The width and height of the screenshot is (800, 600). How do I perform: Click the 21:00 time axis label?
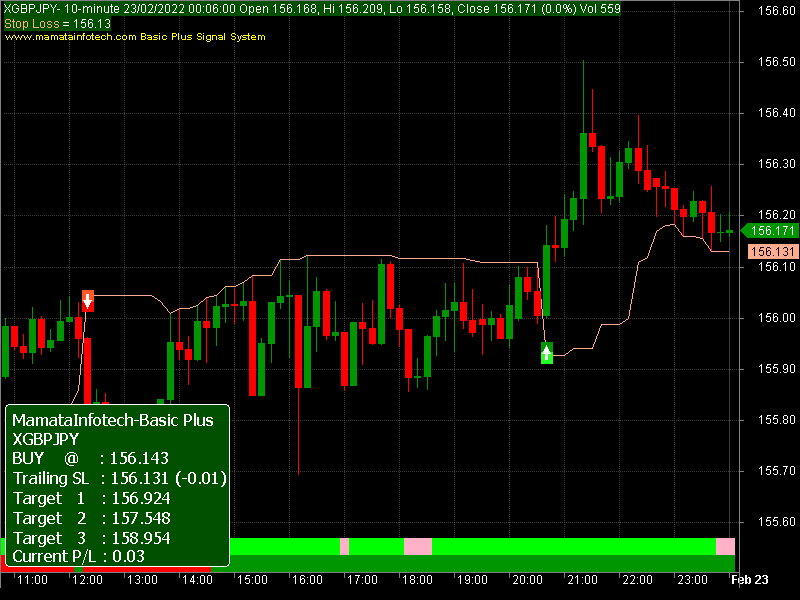click(583, 580)
